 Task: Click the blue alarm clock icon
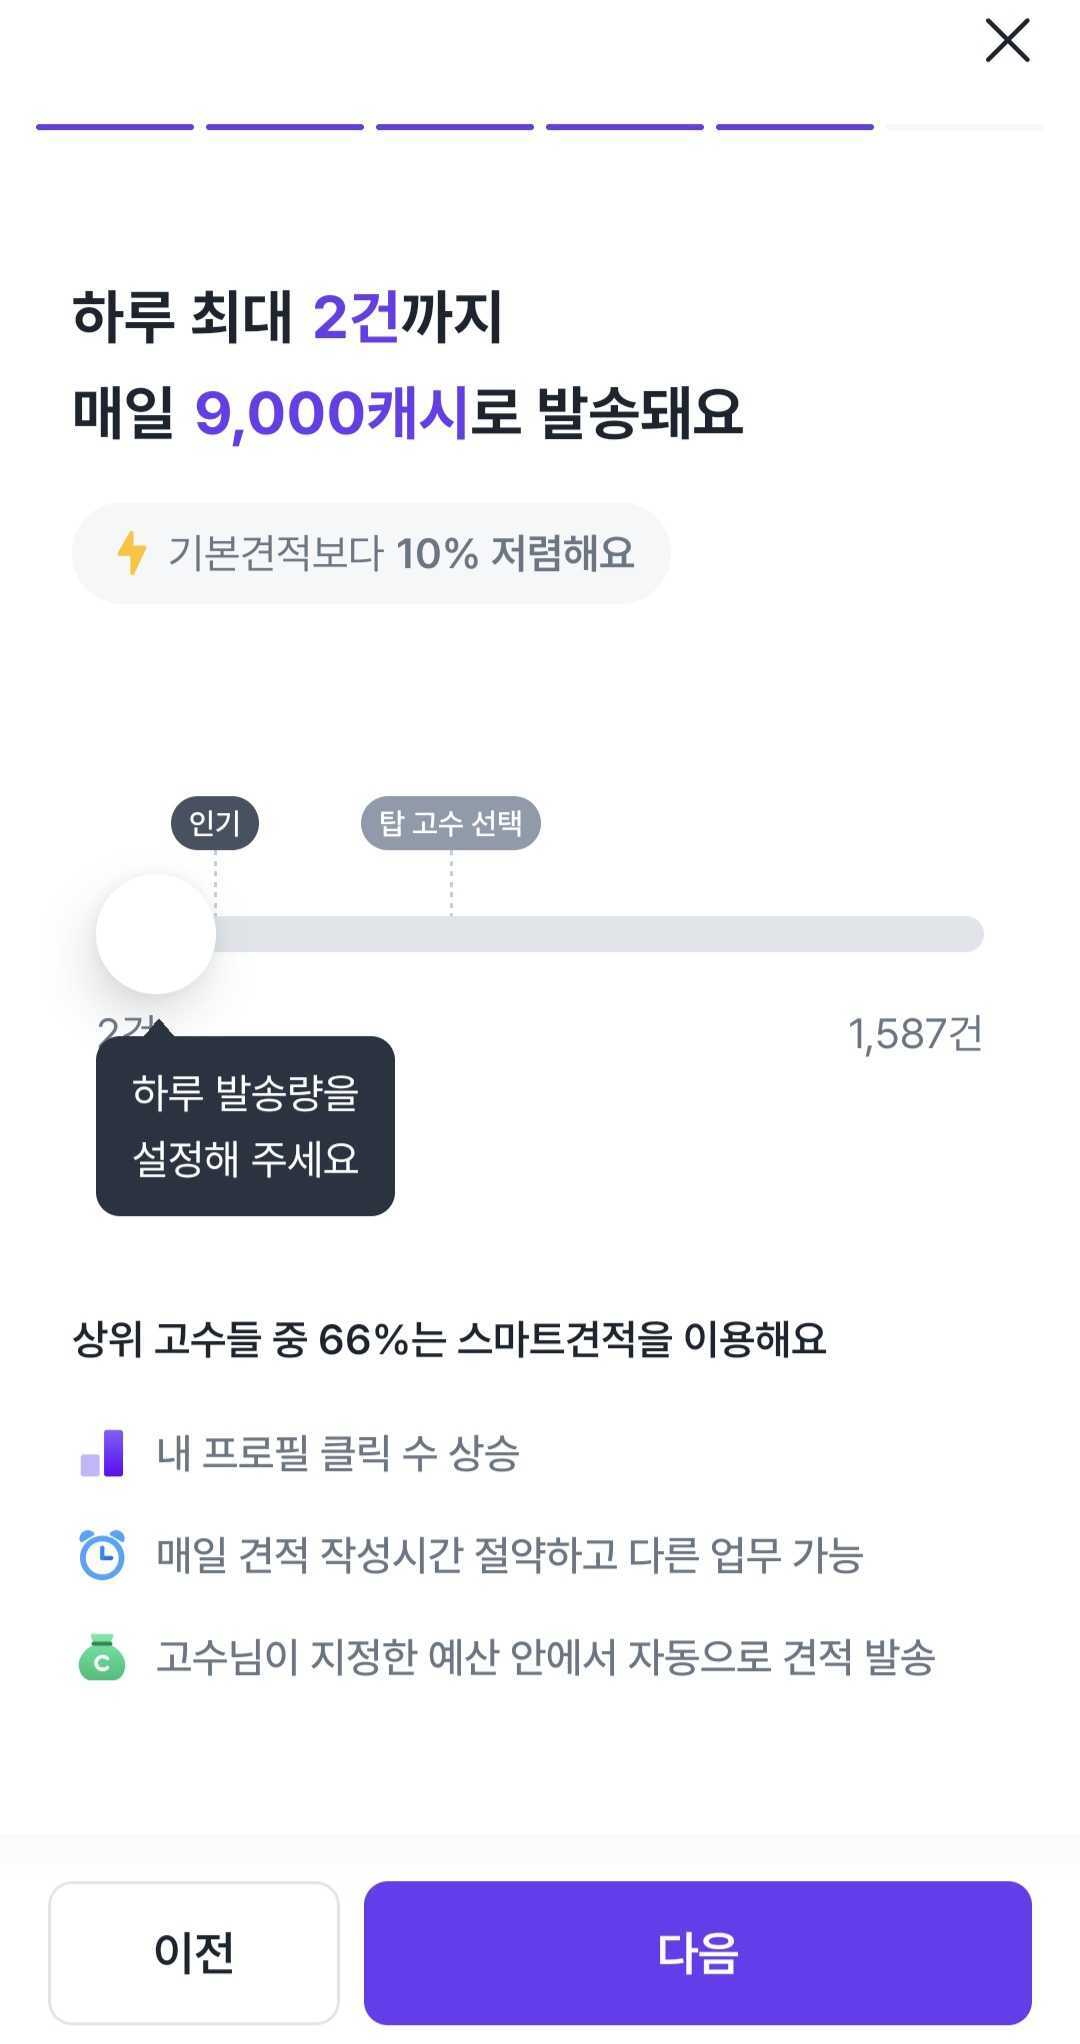102,1555
